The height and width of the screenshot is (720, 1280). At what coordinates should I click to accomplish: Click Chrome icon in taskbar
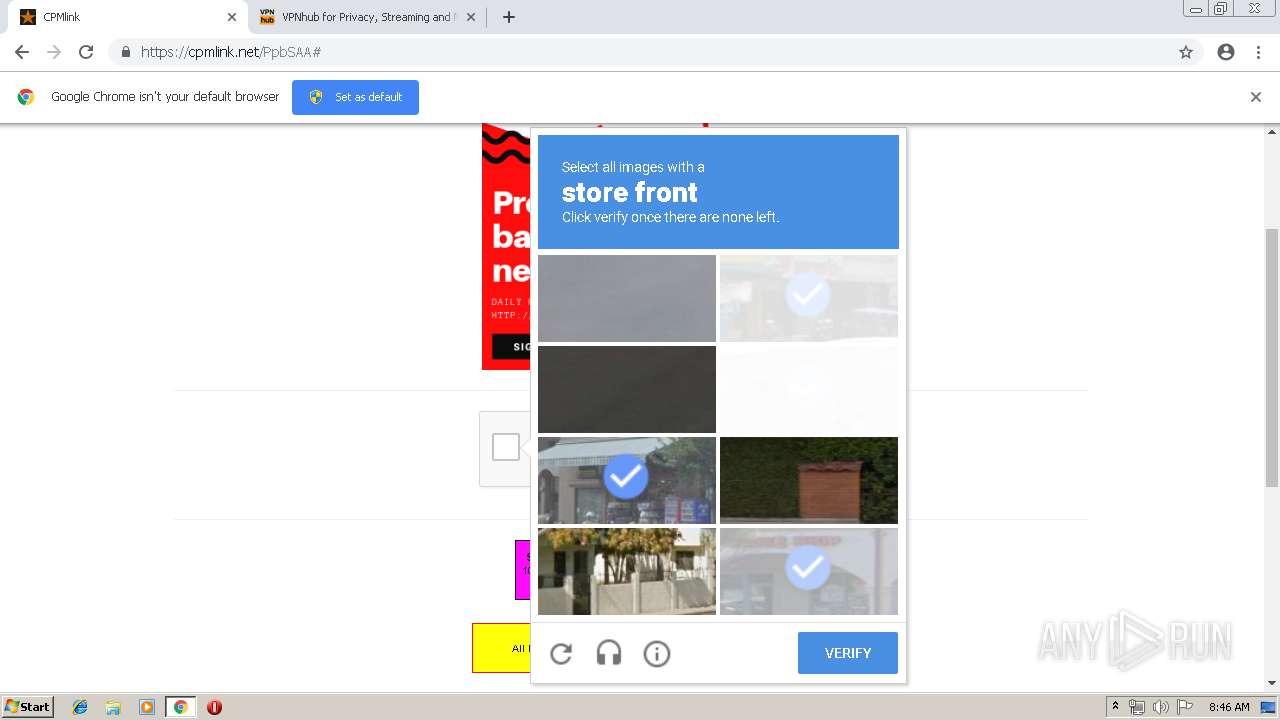pos(181,707)
